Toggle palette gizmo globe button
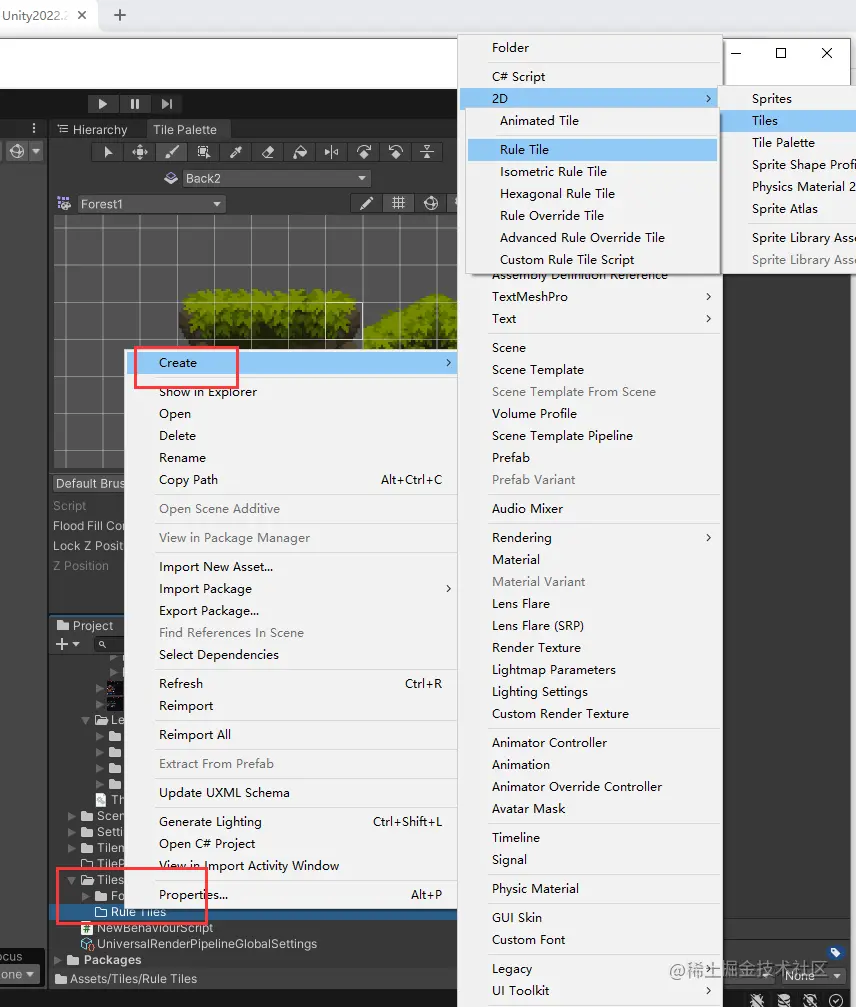 431,204
